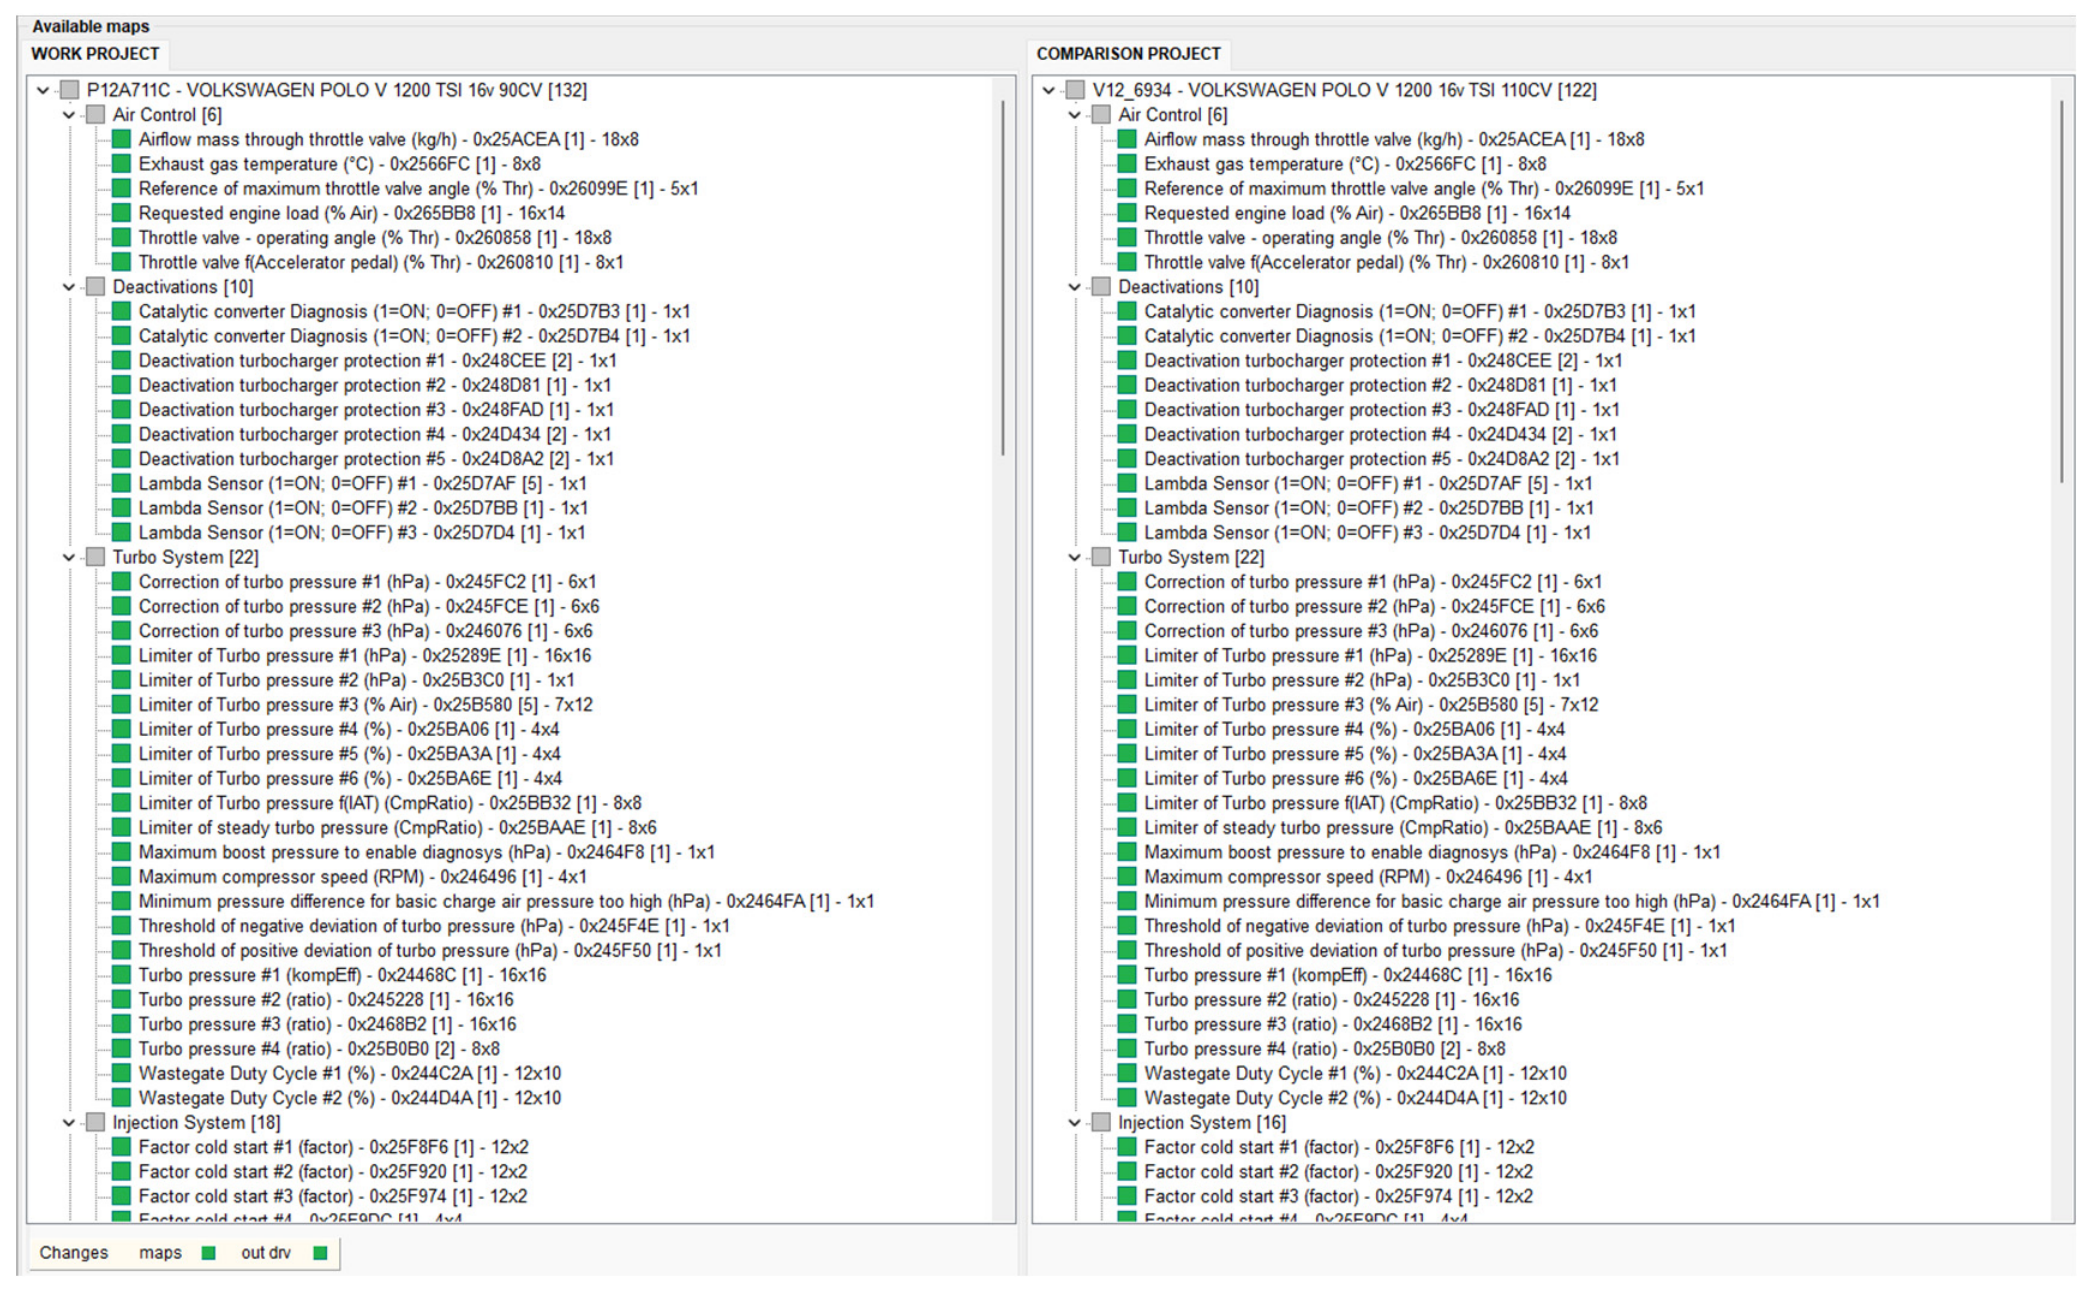
Task: Click green icon of work Deactivation turbocharger protection #3
Action: coord(121,410)
